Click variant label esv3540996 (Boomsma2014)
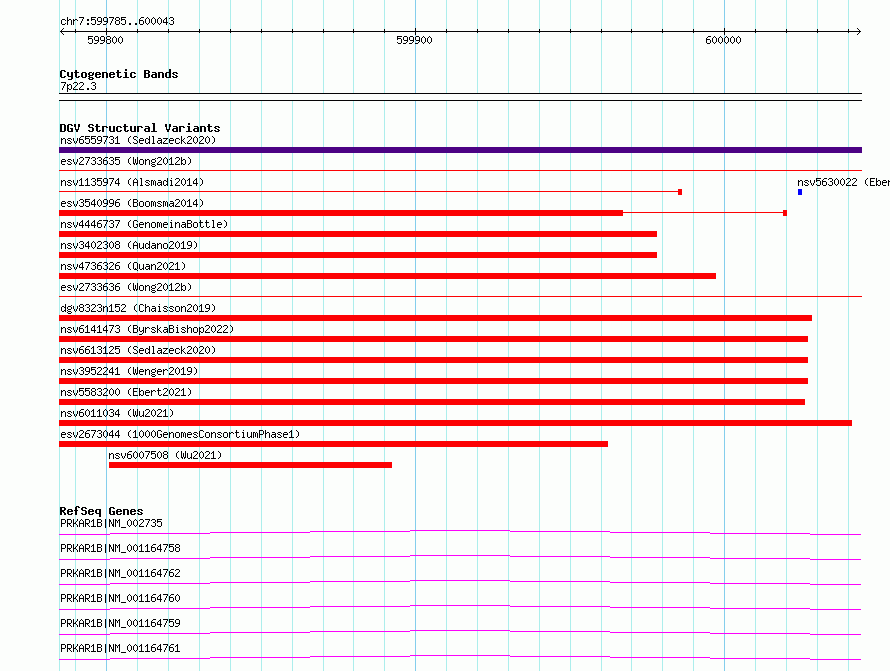Screen dimensions: 890x671 132,203
